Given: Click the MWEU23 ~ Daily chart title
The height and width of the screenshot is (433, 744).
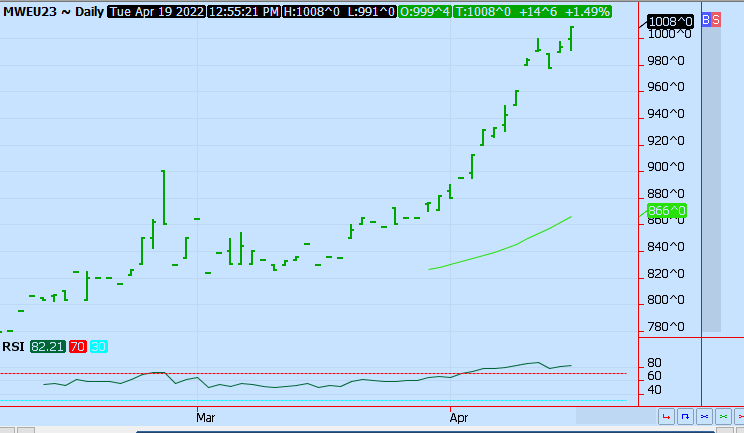Looking at the screenshot, I should pos(53,12).
